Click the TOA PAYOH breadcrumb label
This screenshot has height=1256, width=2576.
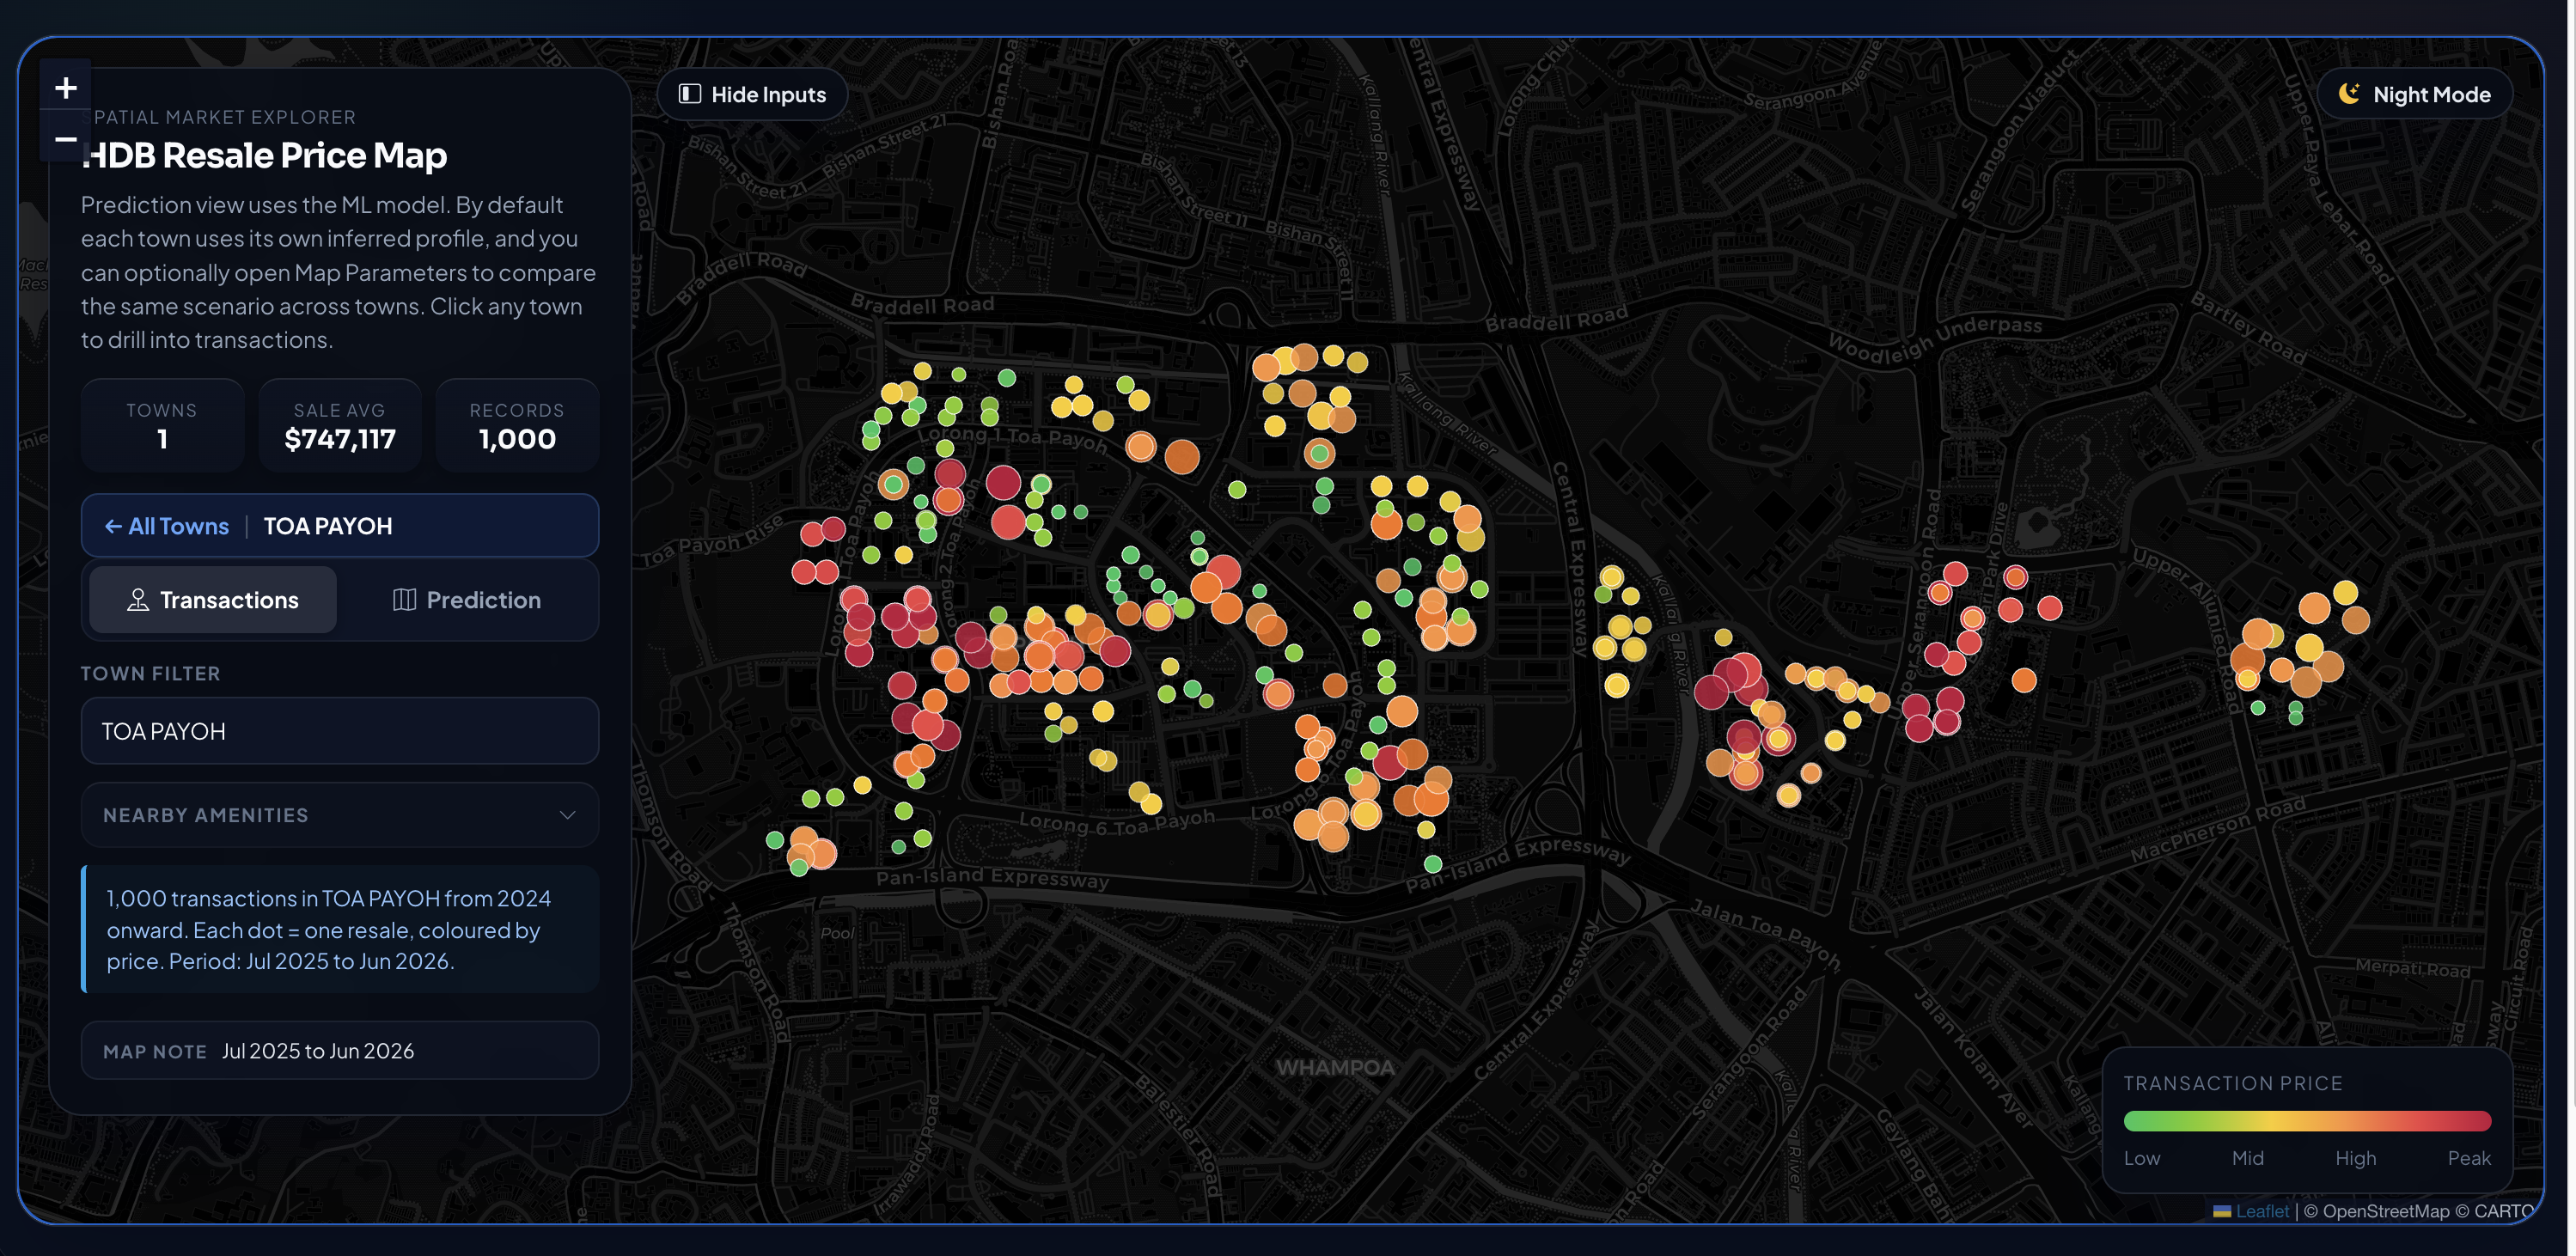pos(328,526)
